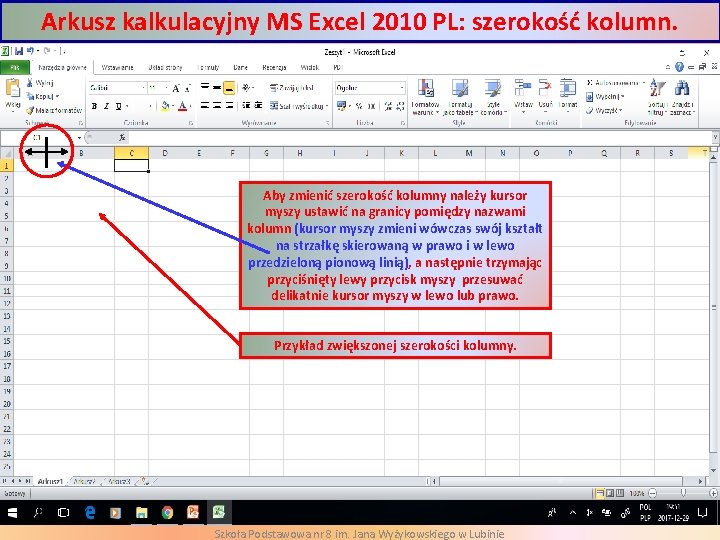
Task: Switch to Widok ribbon tab
Action: (x=309, y=68)
